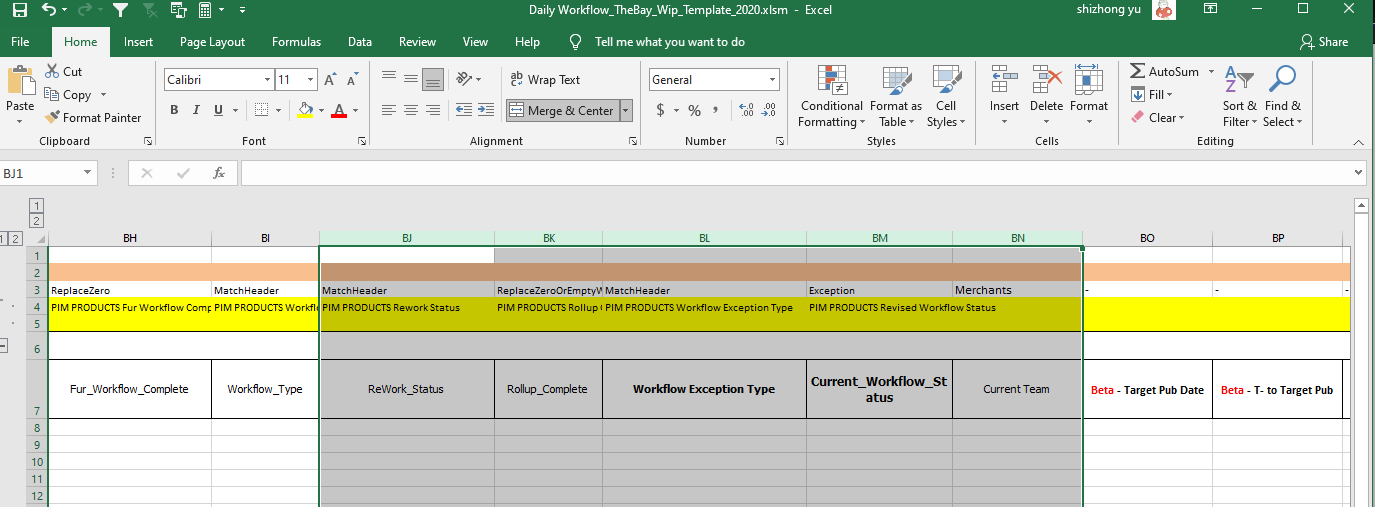Apply the yellow fill color

coord(306,110)
